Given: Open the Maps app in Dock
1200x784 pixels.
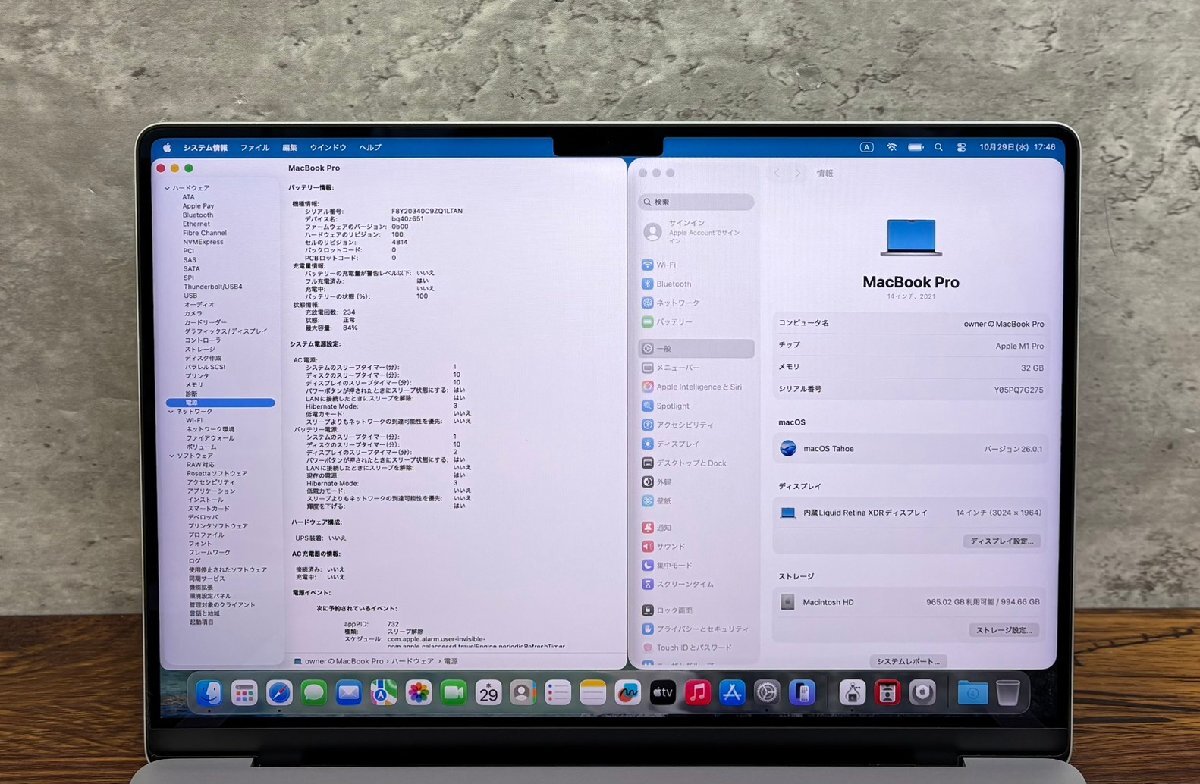Looking at the screenshot, I should [x=383, y=693].
